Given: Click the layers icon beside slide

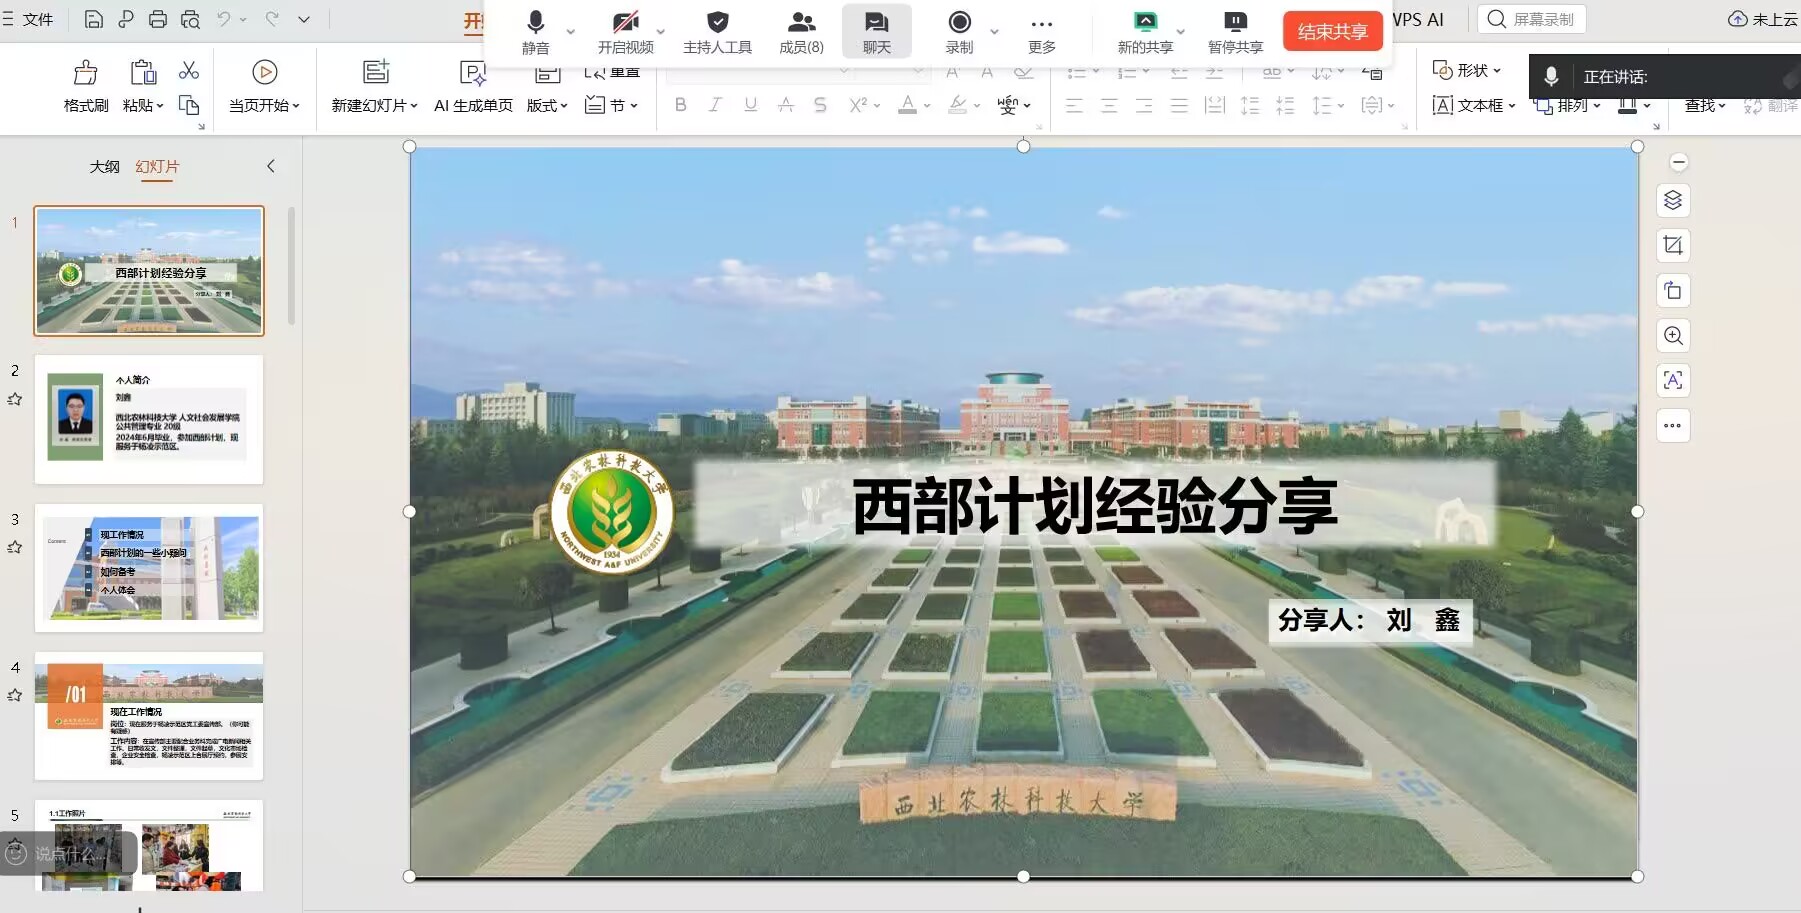Looking at the screenshot, I should (x=1673, y=200).
